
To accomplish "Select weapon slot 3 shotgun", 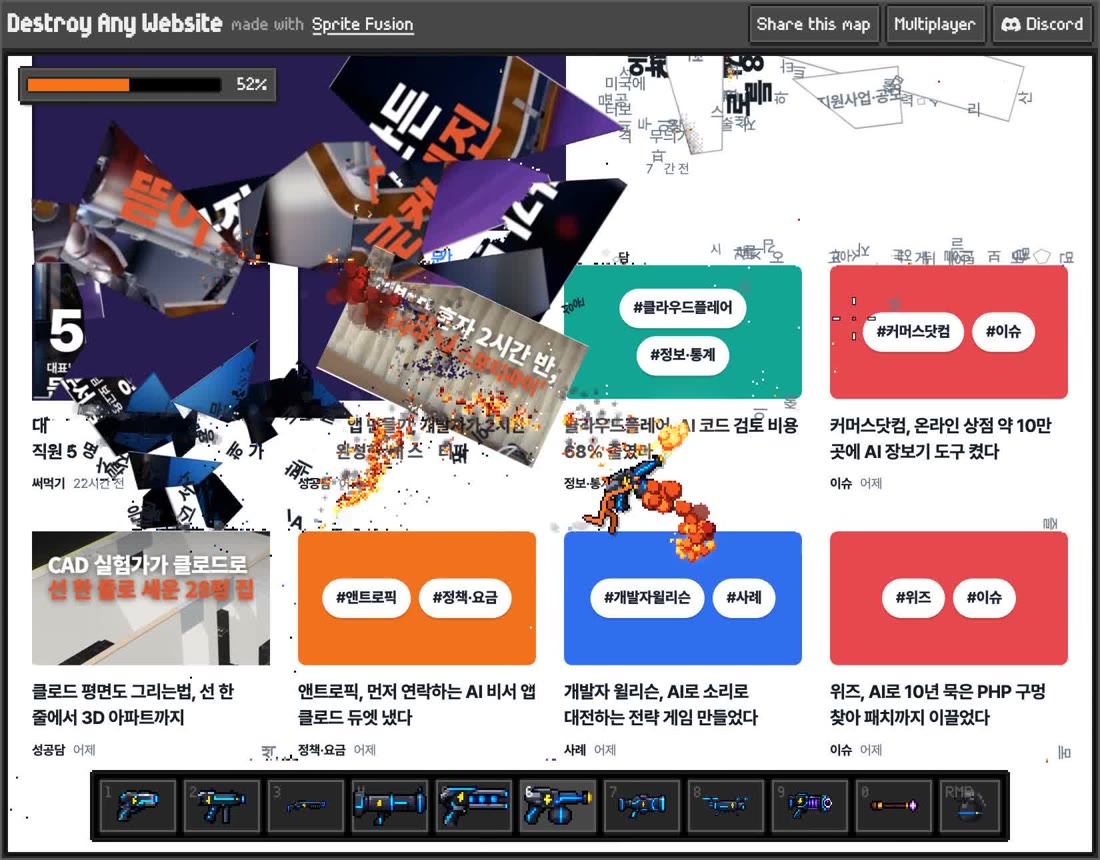I will point(306,805).
